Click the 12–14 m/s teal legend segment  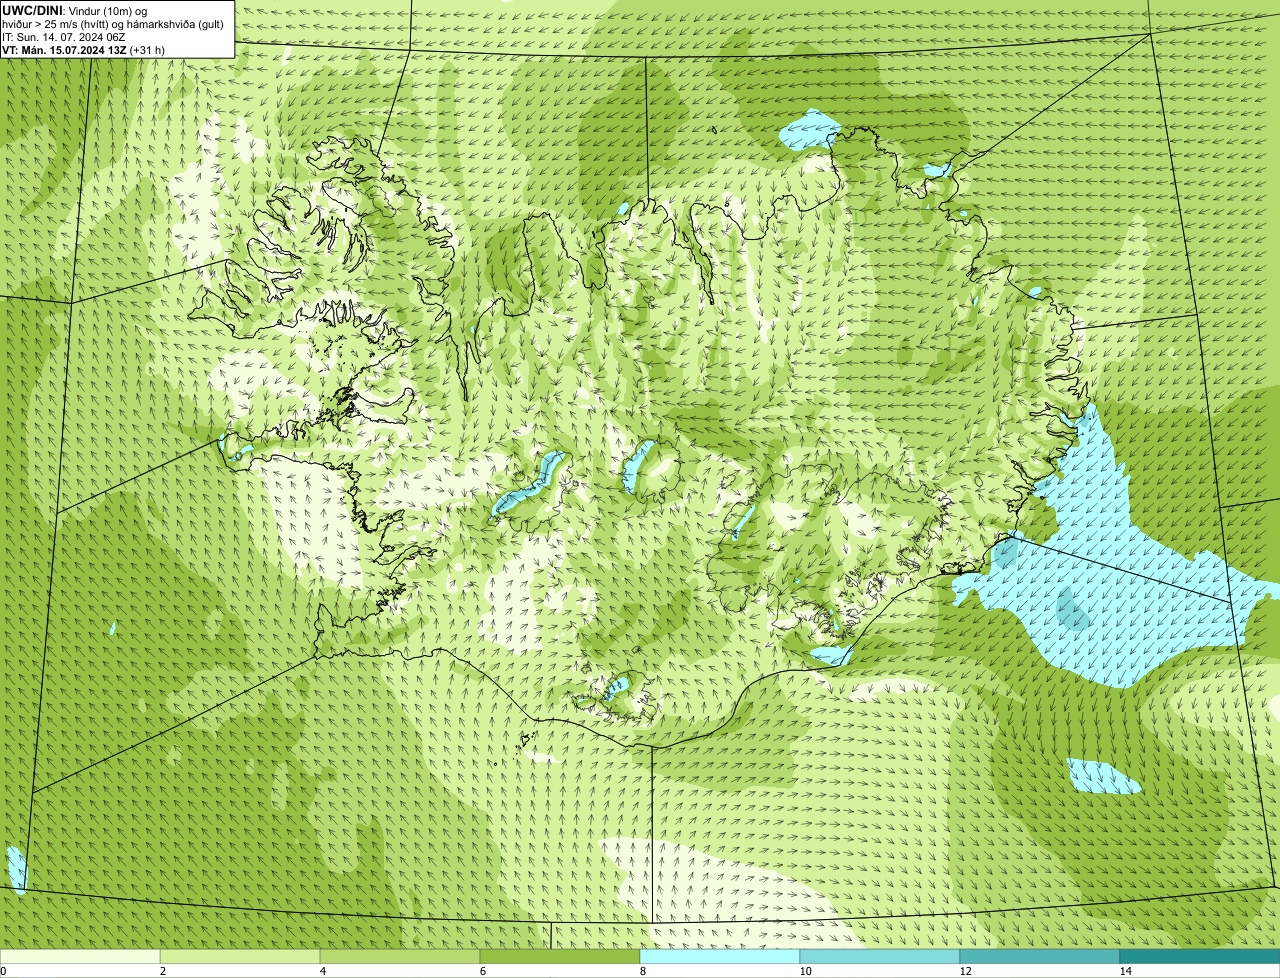click(1040, 956)
